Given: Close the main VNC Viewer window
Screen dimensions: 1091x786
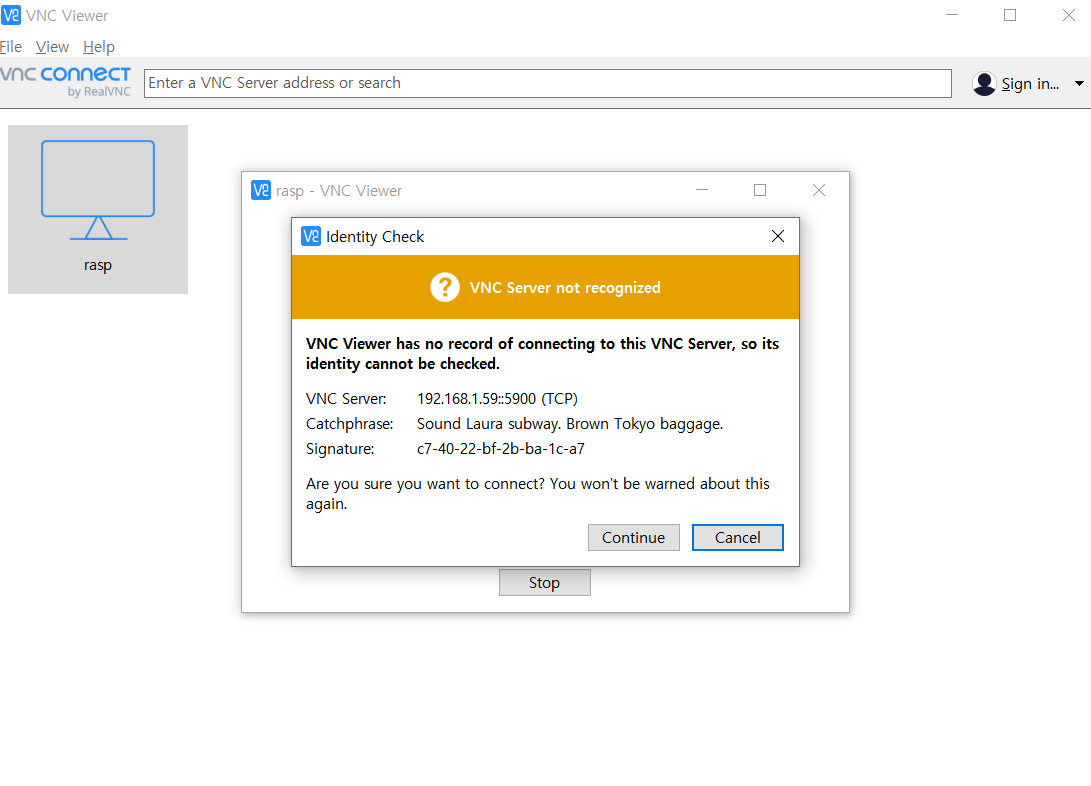Looking at the screenshot, I should 1069,15.
